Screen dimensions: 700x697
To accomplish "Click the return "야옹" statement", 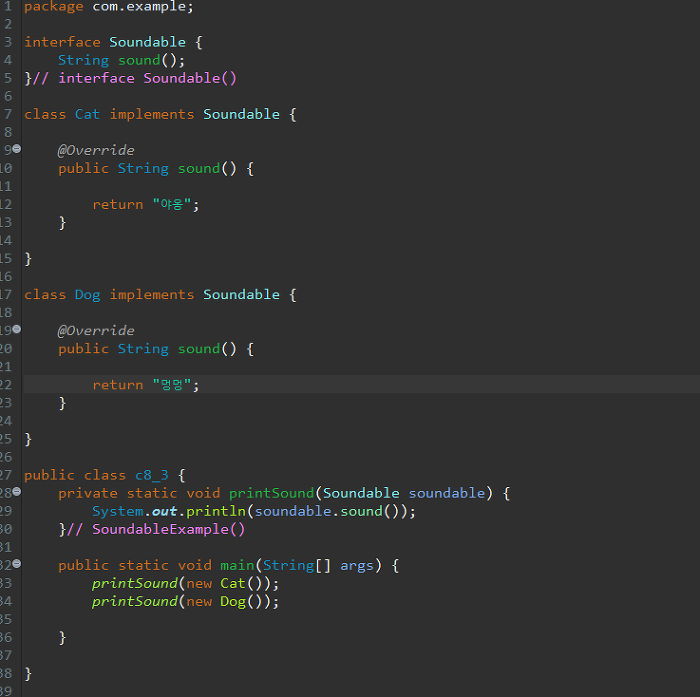I will pos(146,205).
